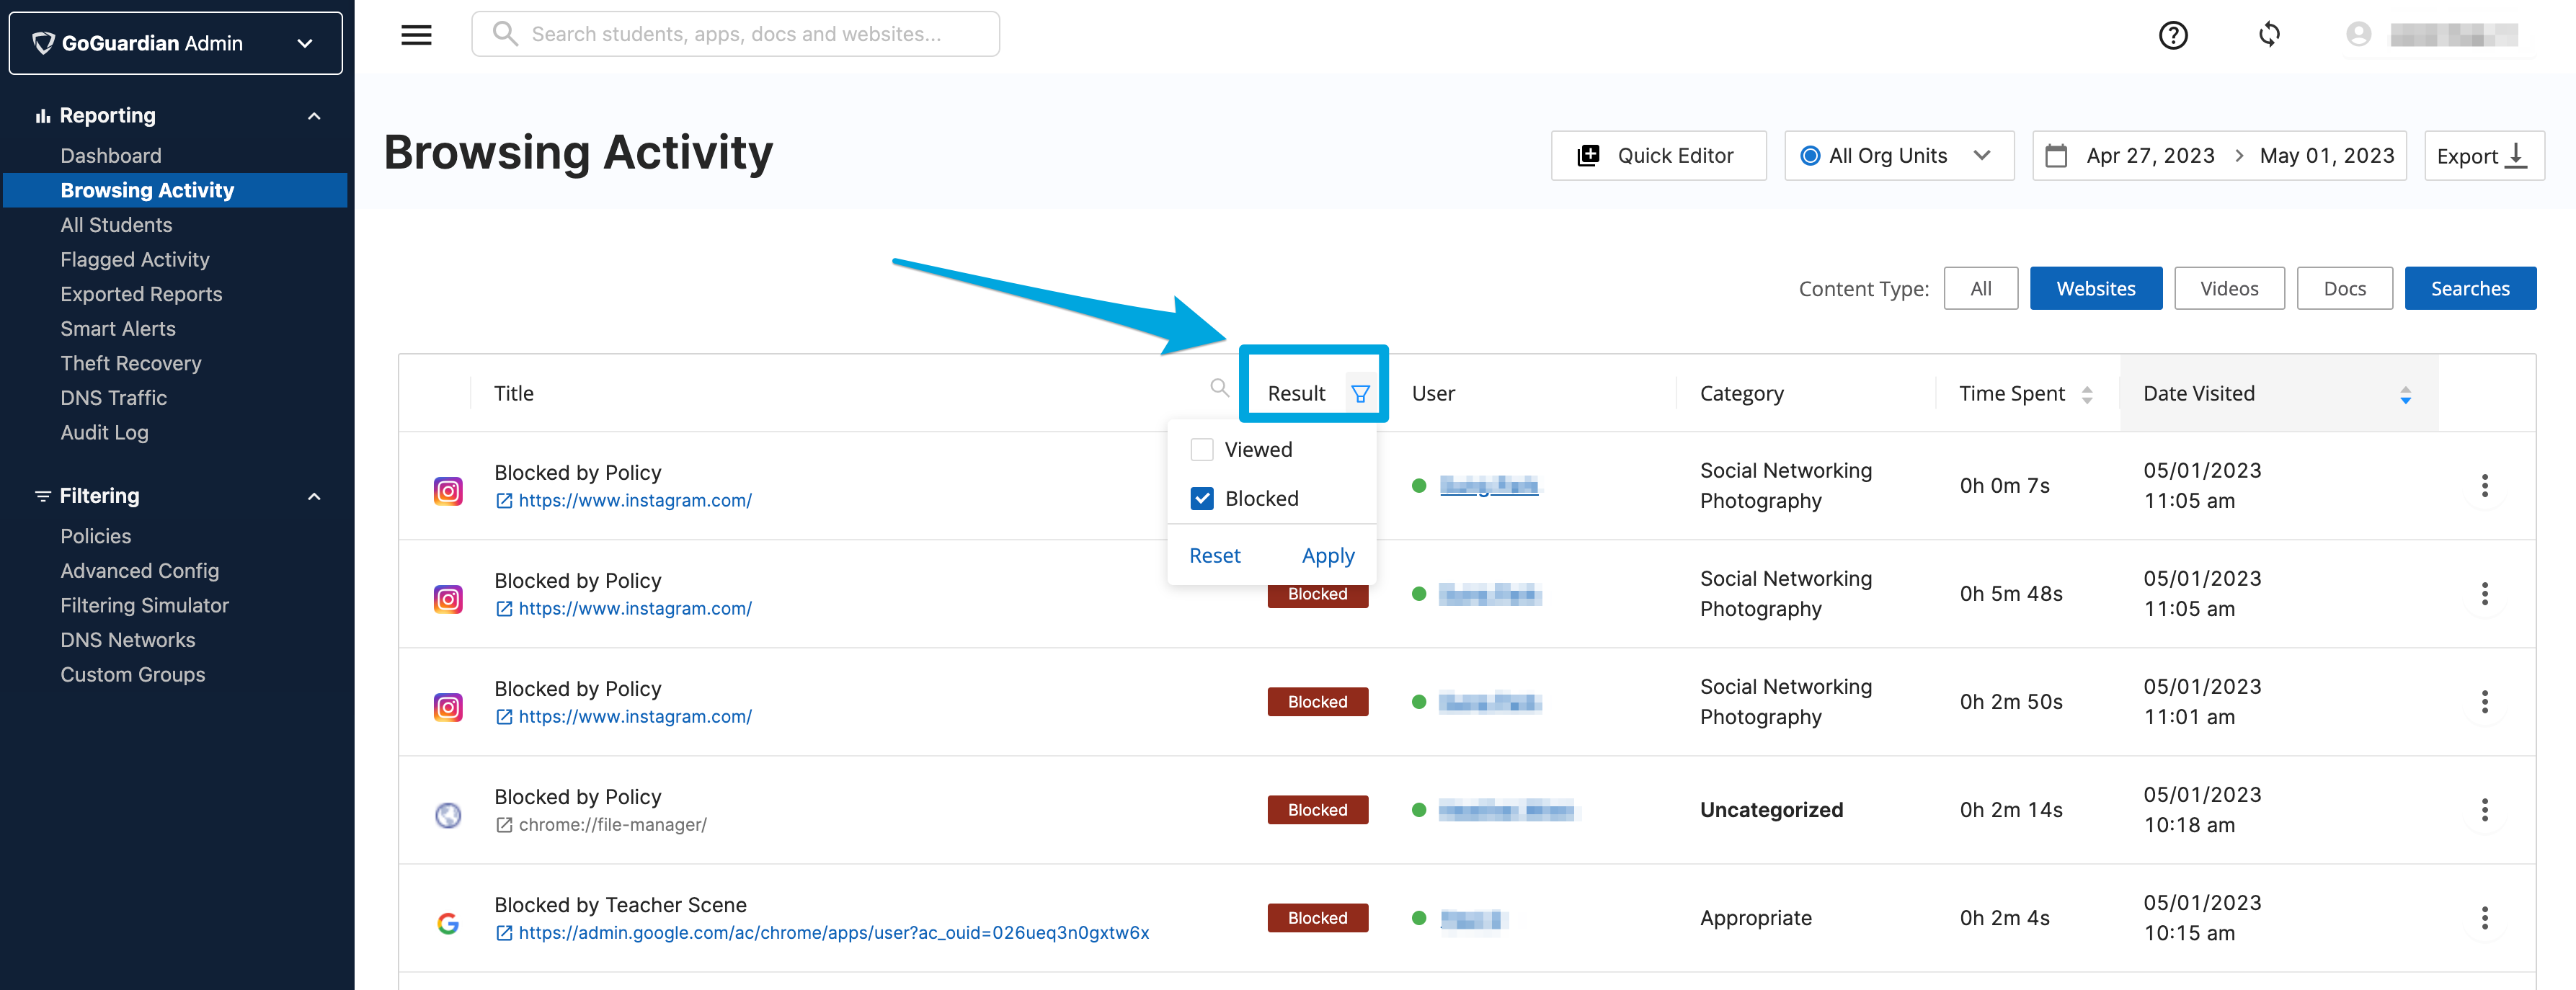Click the Instagram favicon on the first row
The width and height of the screenshot is (2576, 990).
[x=448, y=491]
